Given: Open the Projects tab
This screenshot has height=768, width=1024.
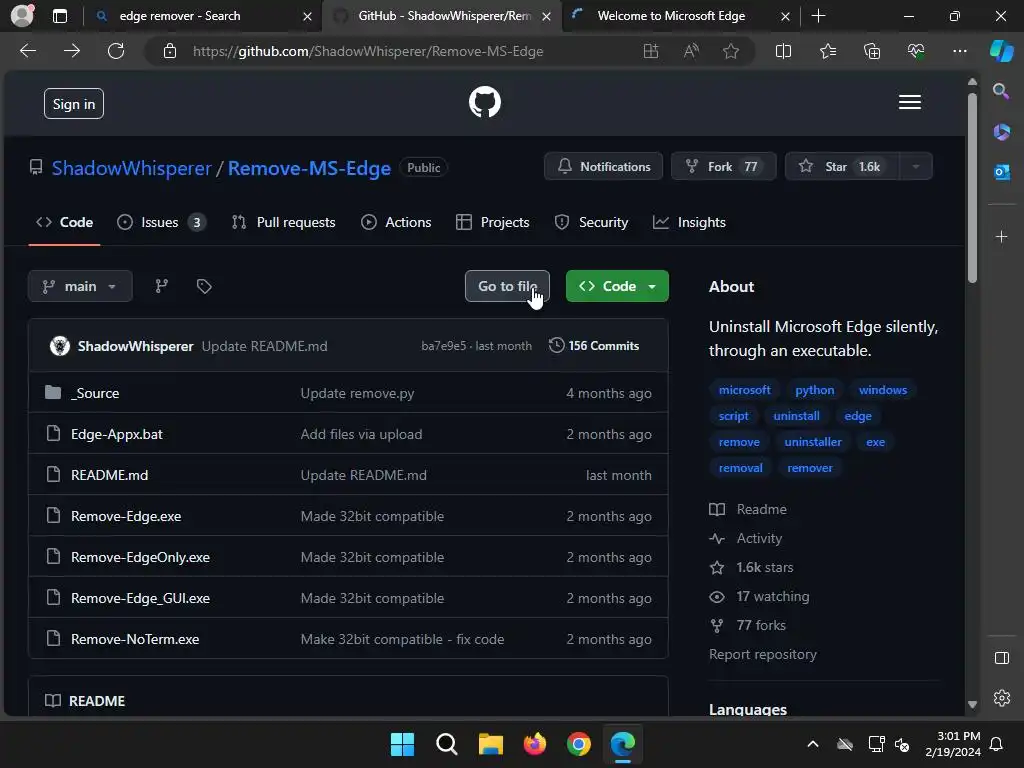Looking at the screenshot, I should [493, 222].
